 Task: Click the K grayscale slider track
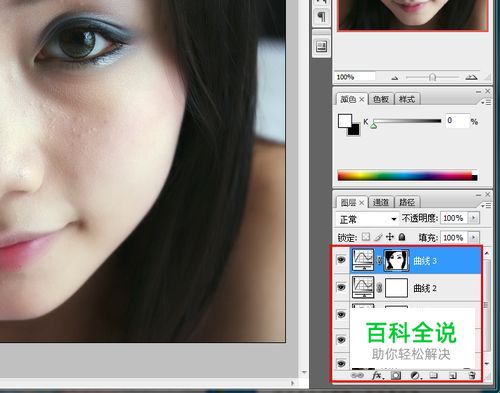coord(407,121)
